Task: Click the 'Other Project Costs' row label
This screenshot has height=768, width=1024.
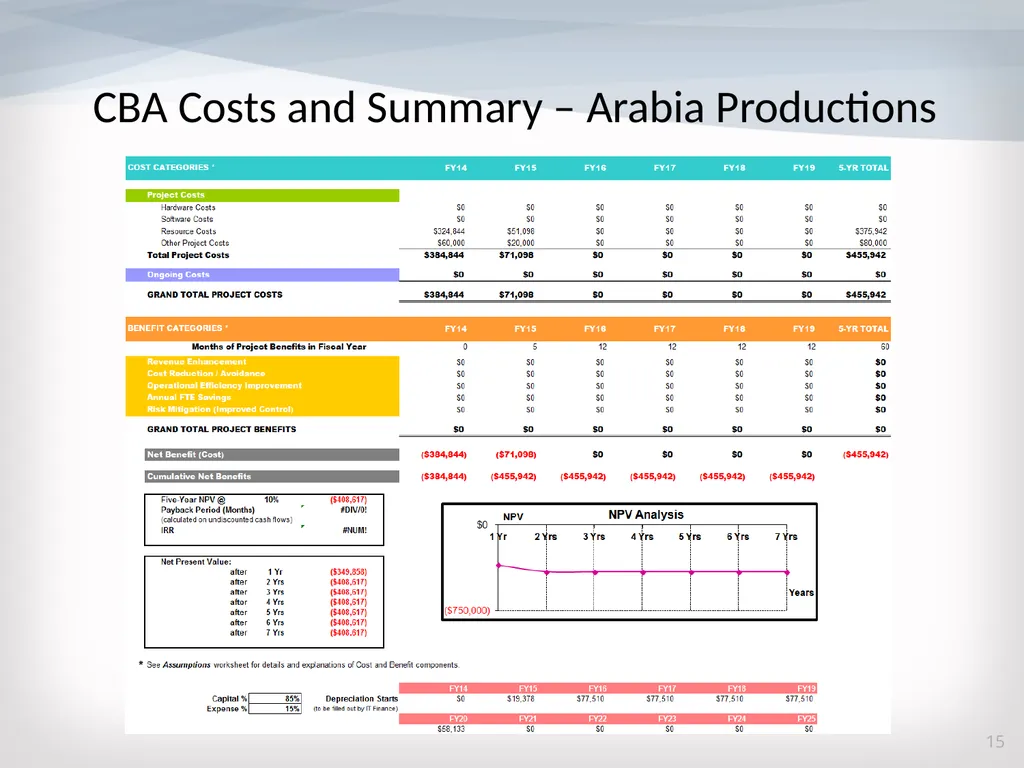Action: coord(195,243)
